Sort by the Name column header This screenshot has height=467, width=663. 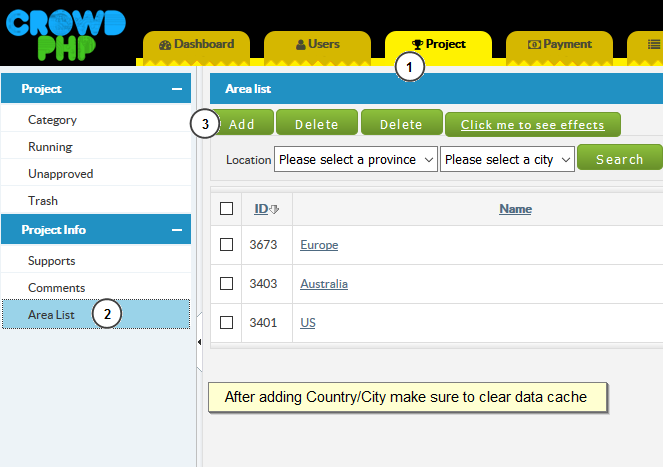coord(515,209)
